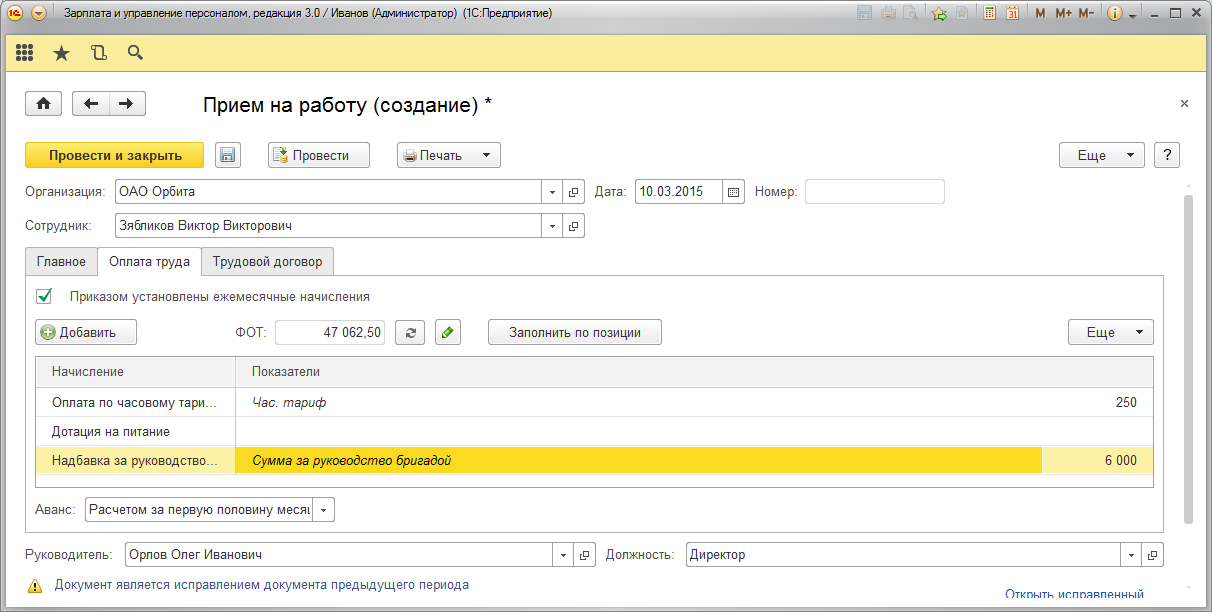
Task: Open the info icon in title bar
Action: [1115, 14]
